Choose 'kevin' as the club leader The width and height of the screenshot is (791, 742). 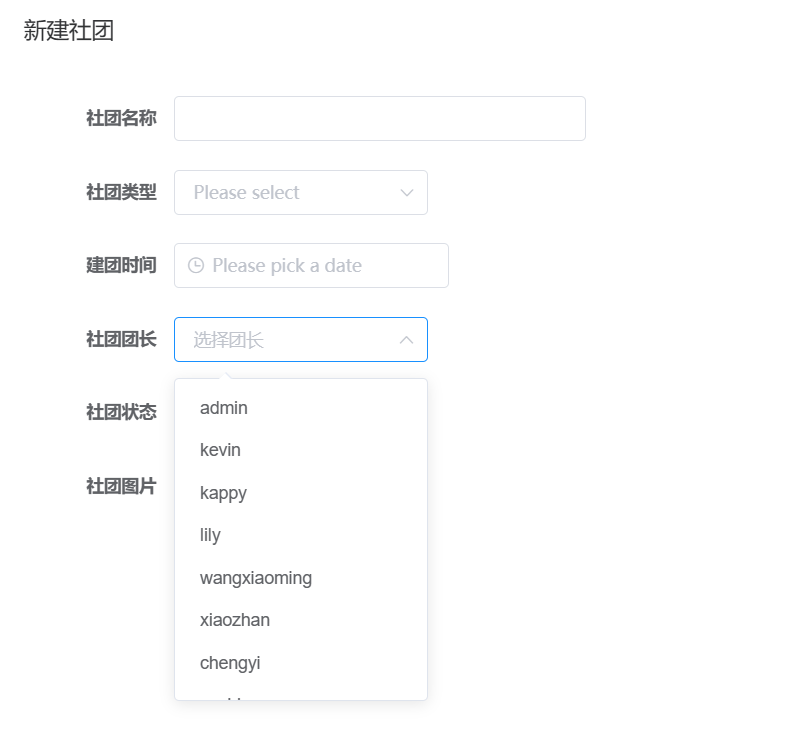(220, 450)
